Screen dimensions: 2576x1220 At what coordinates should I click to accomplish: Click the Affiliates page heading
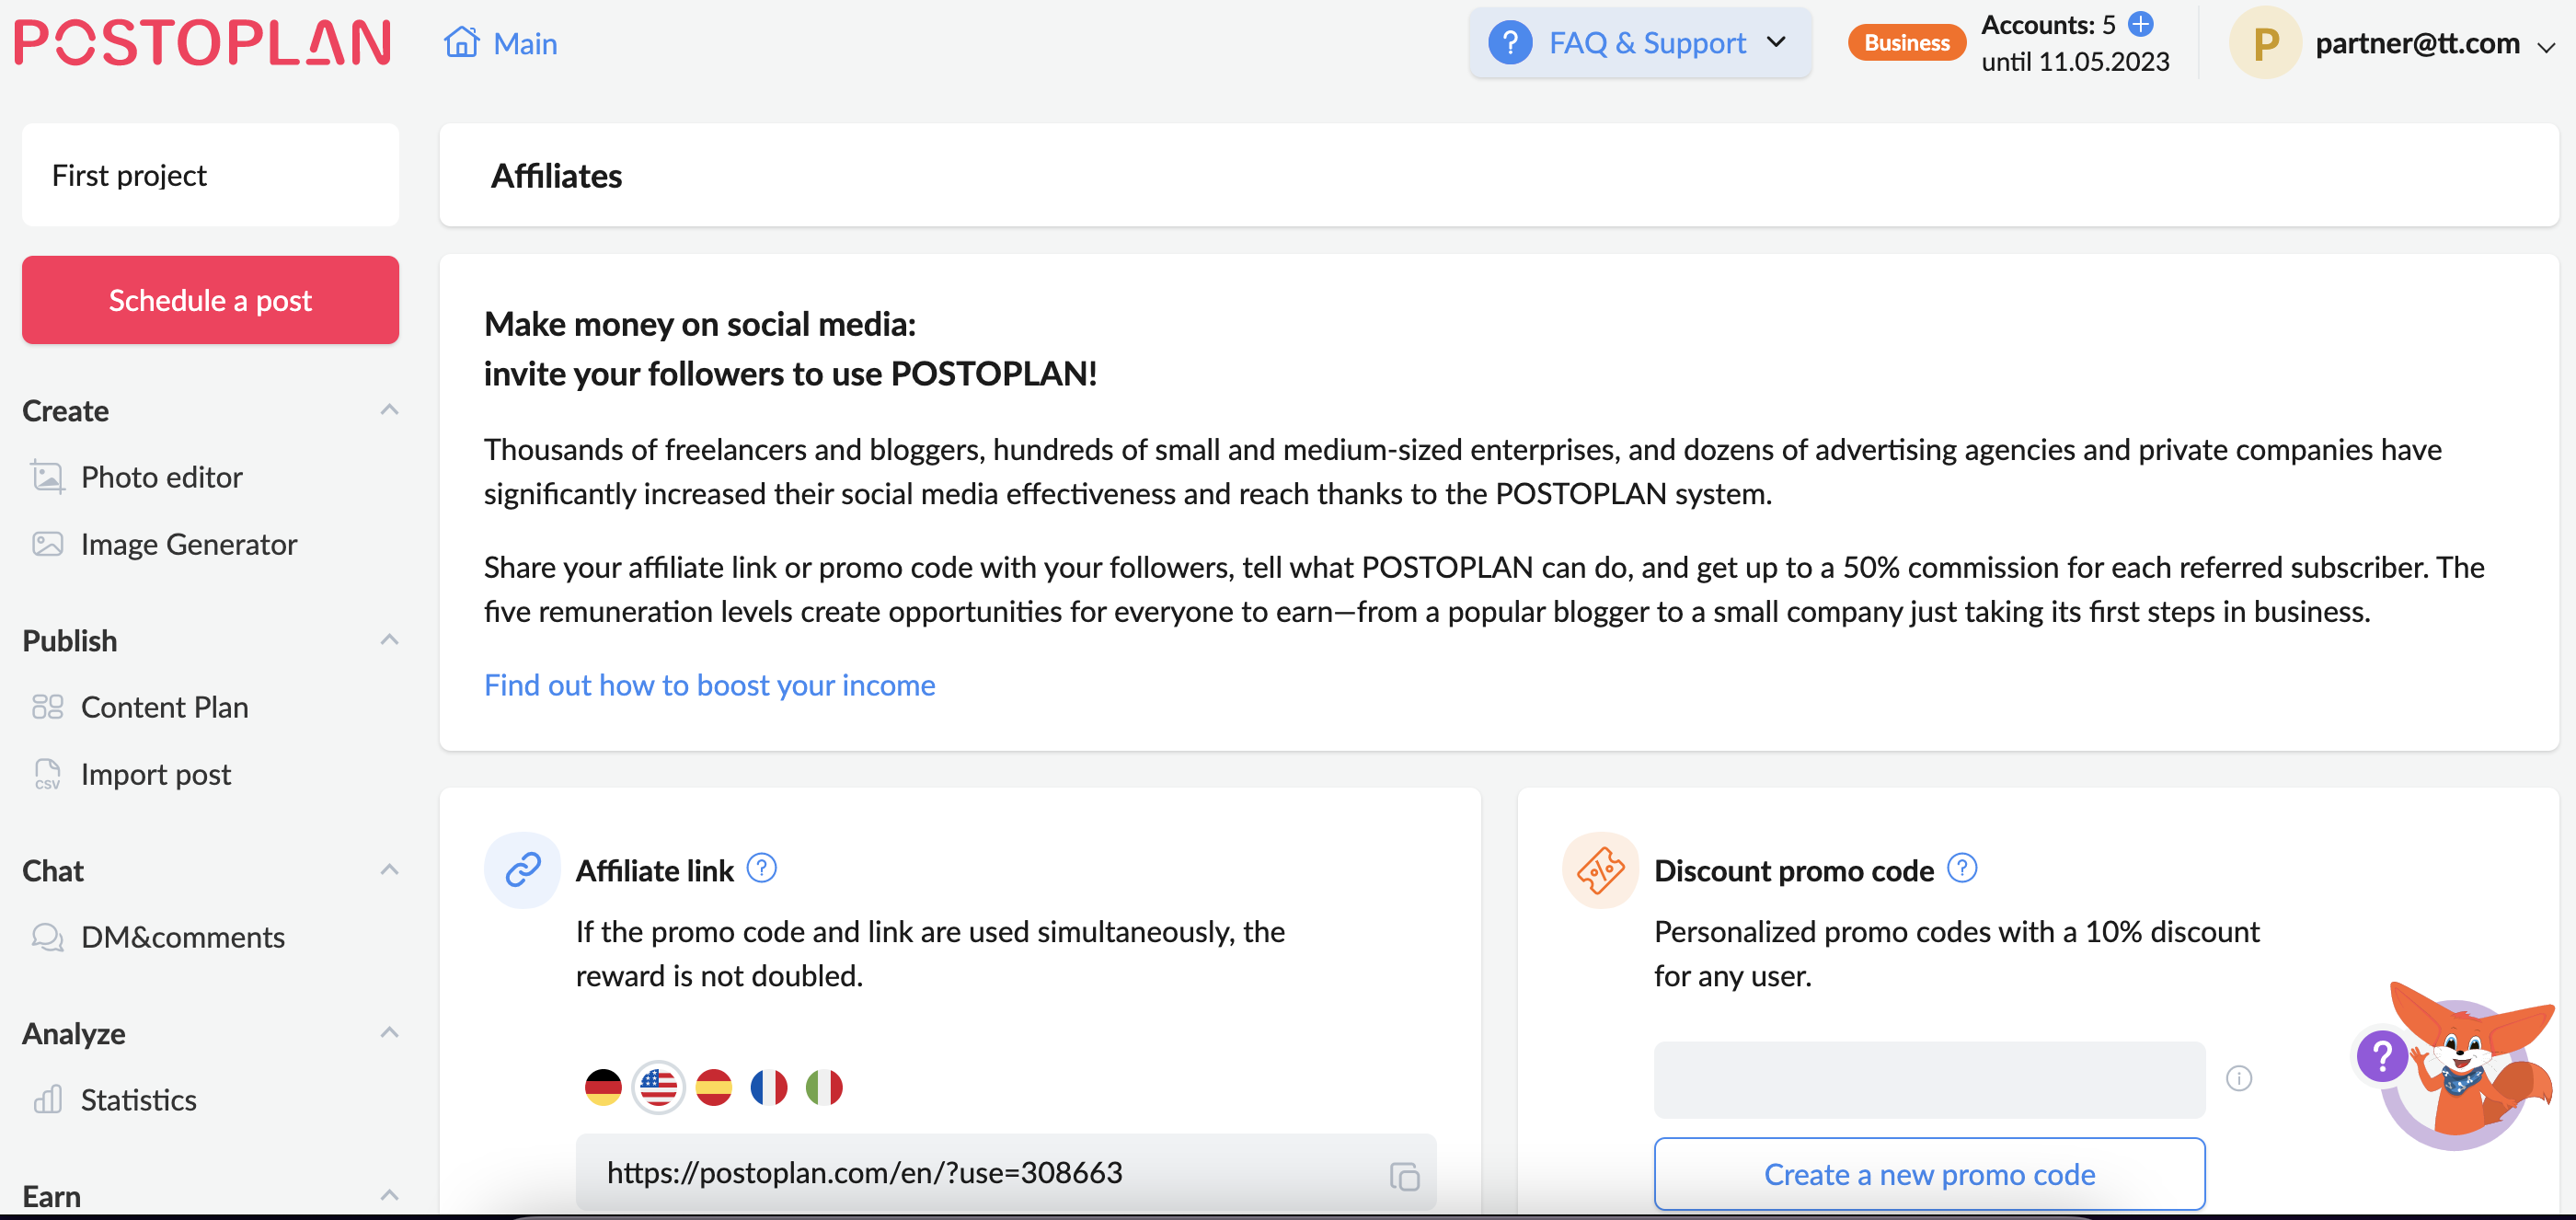(556, 176)
